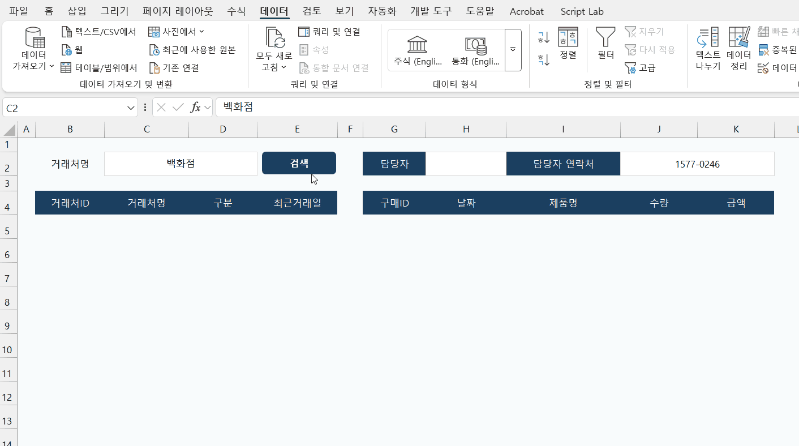Open the Name Box dropdown arrow
799x446 pixels.
(130, 108)
